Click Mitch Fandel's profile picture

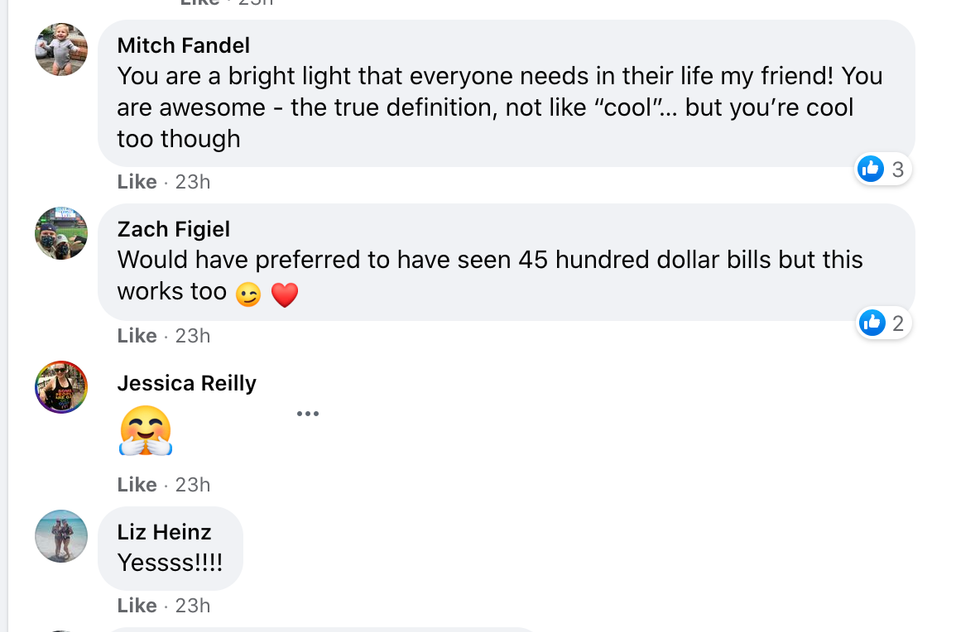tap(61, 50)
